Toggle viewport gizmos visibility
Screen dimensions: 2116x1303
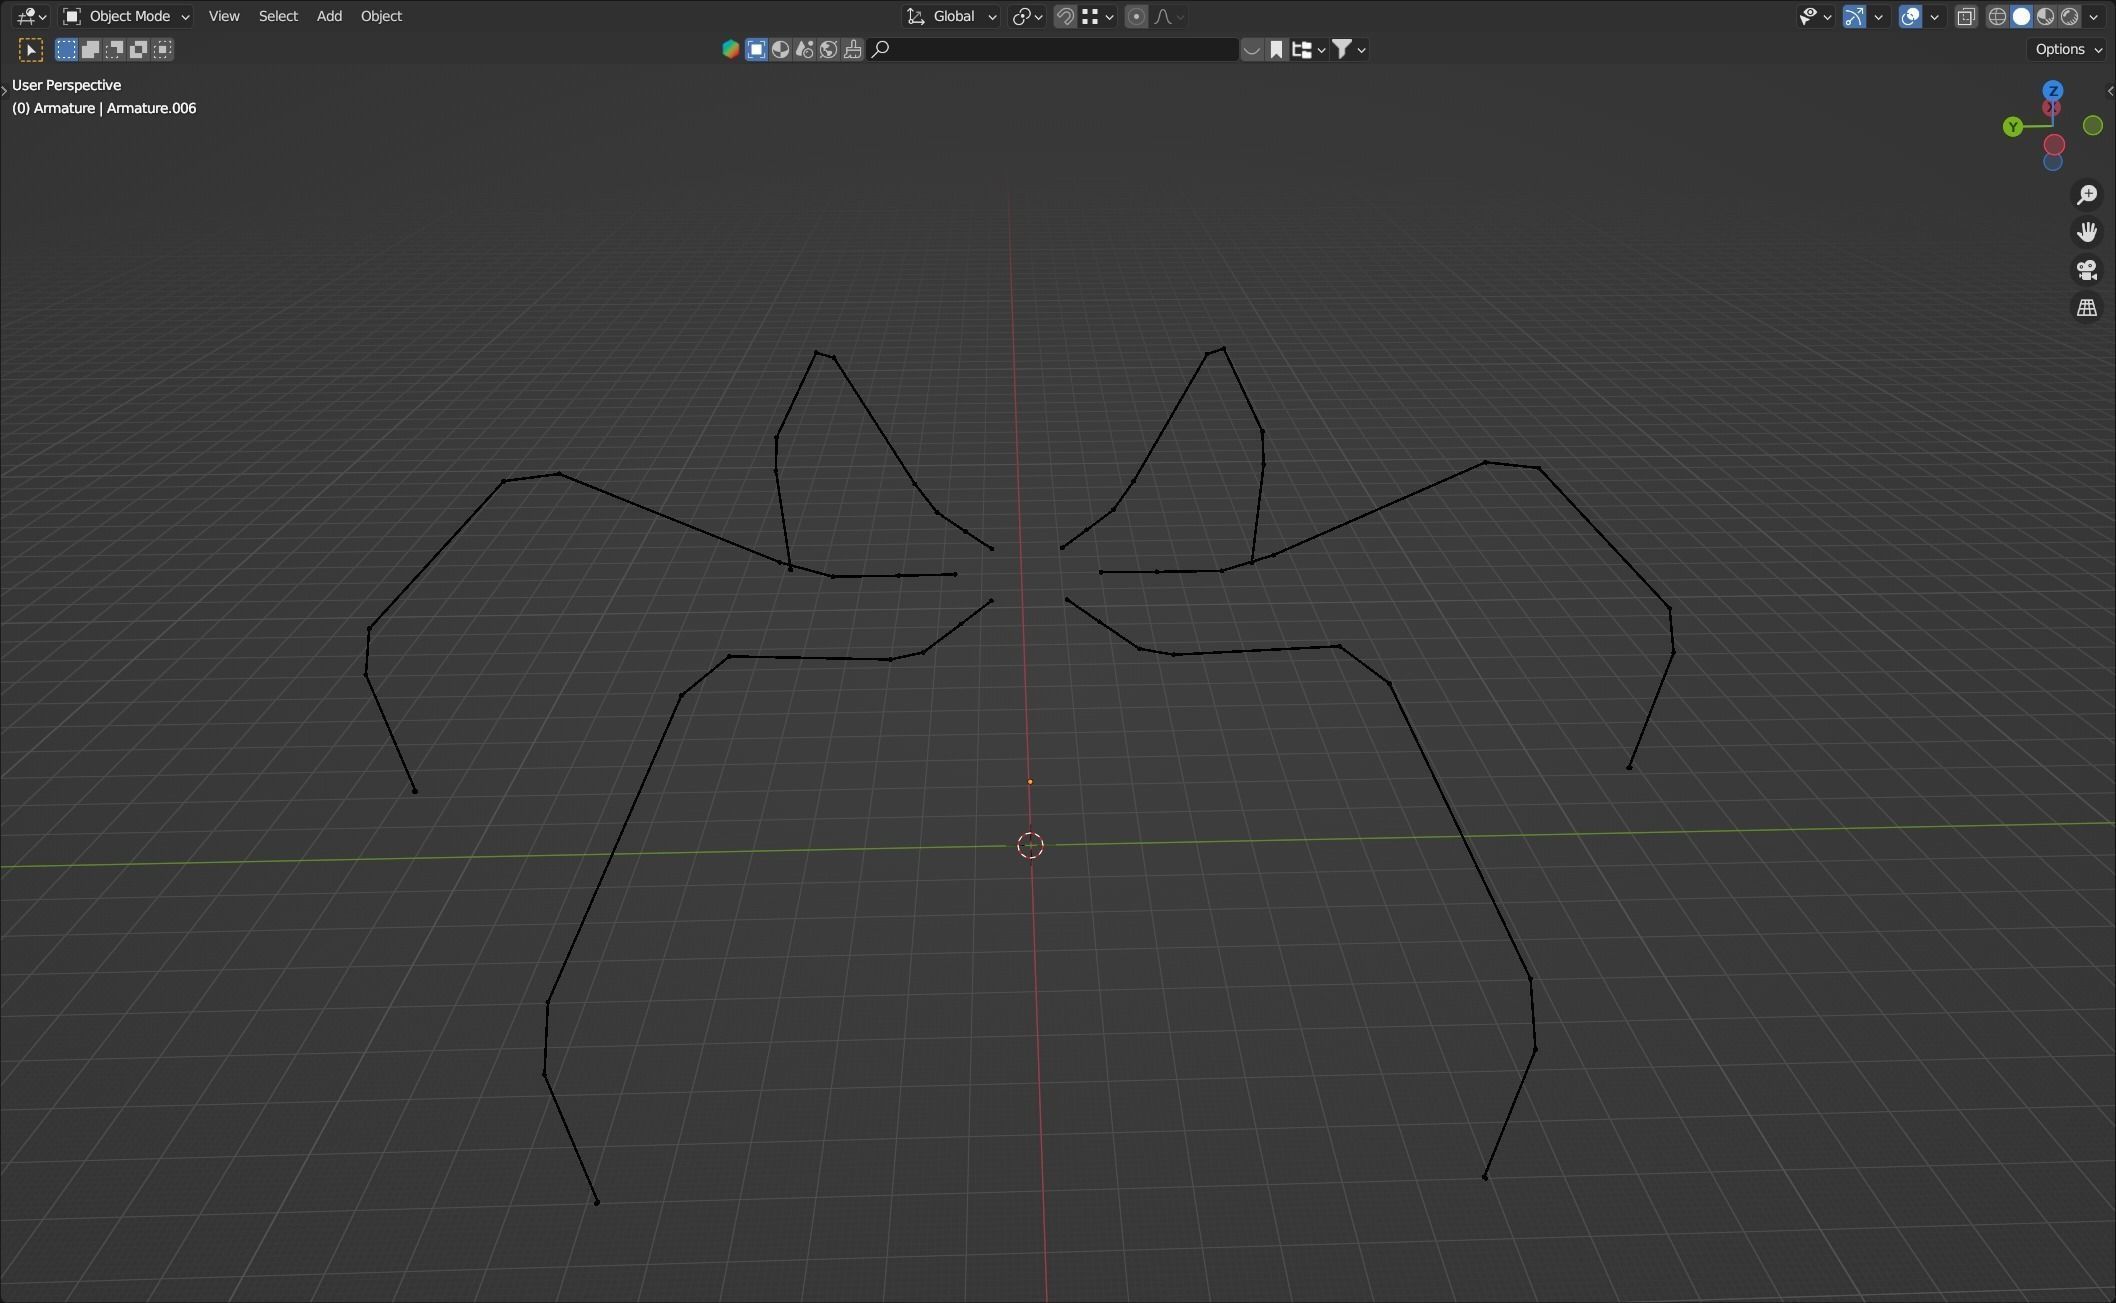coord(1854,16)
